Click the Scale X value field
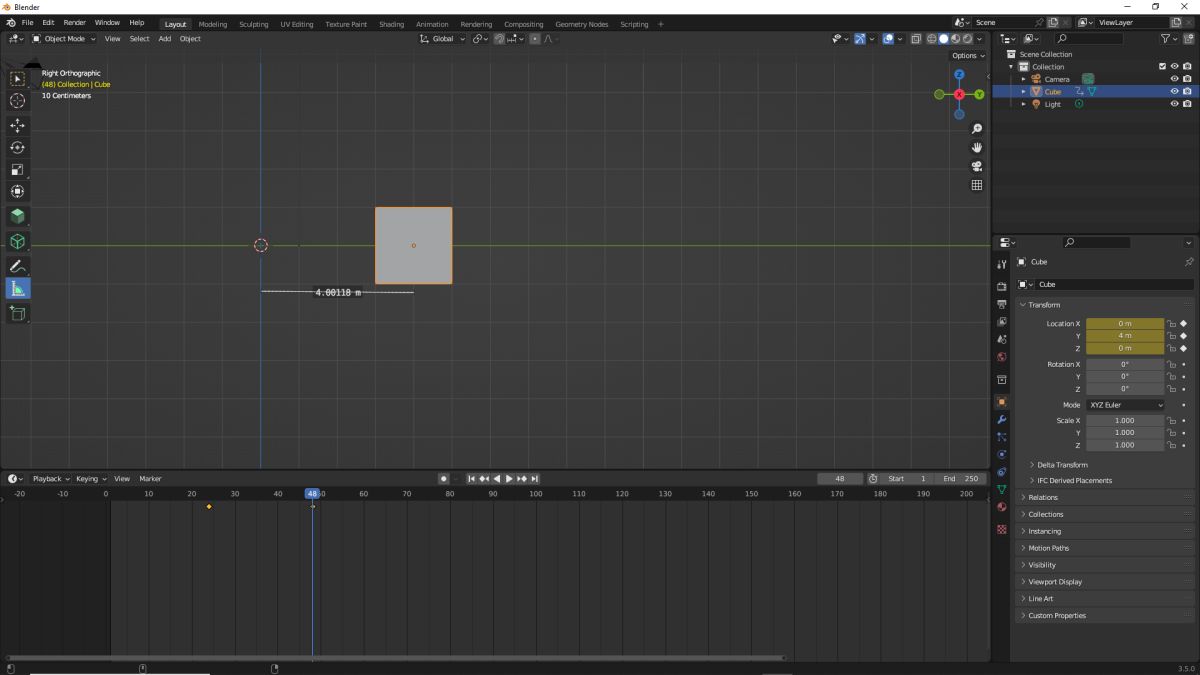1200x675 pixels. 1125,421
